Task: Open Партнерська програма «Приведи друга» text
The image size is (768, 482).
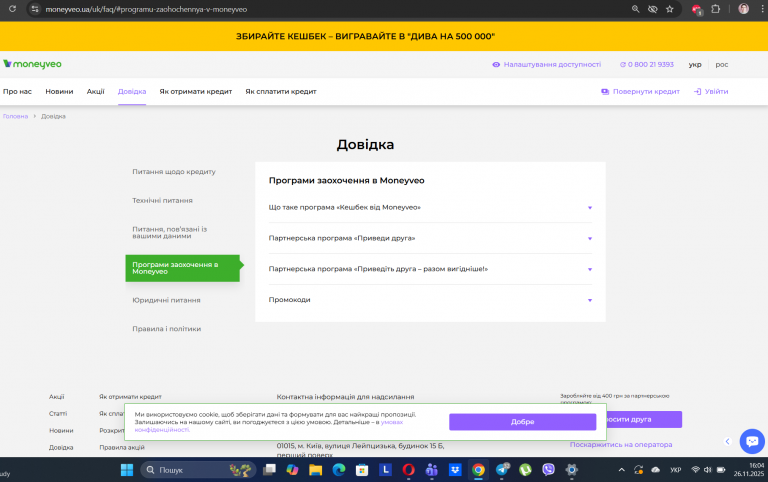Action: [341, 238]
